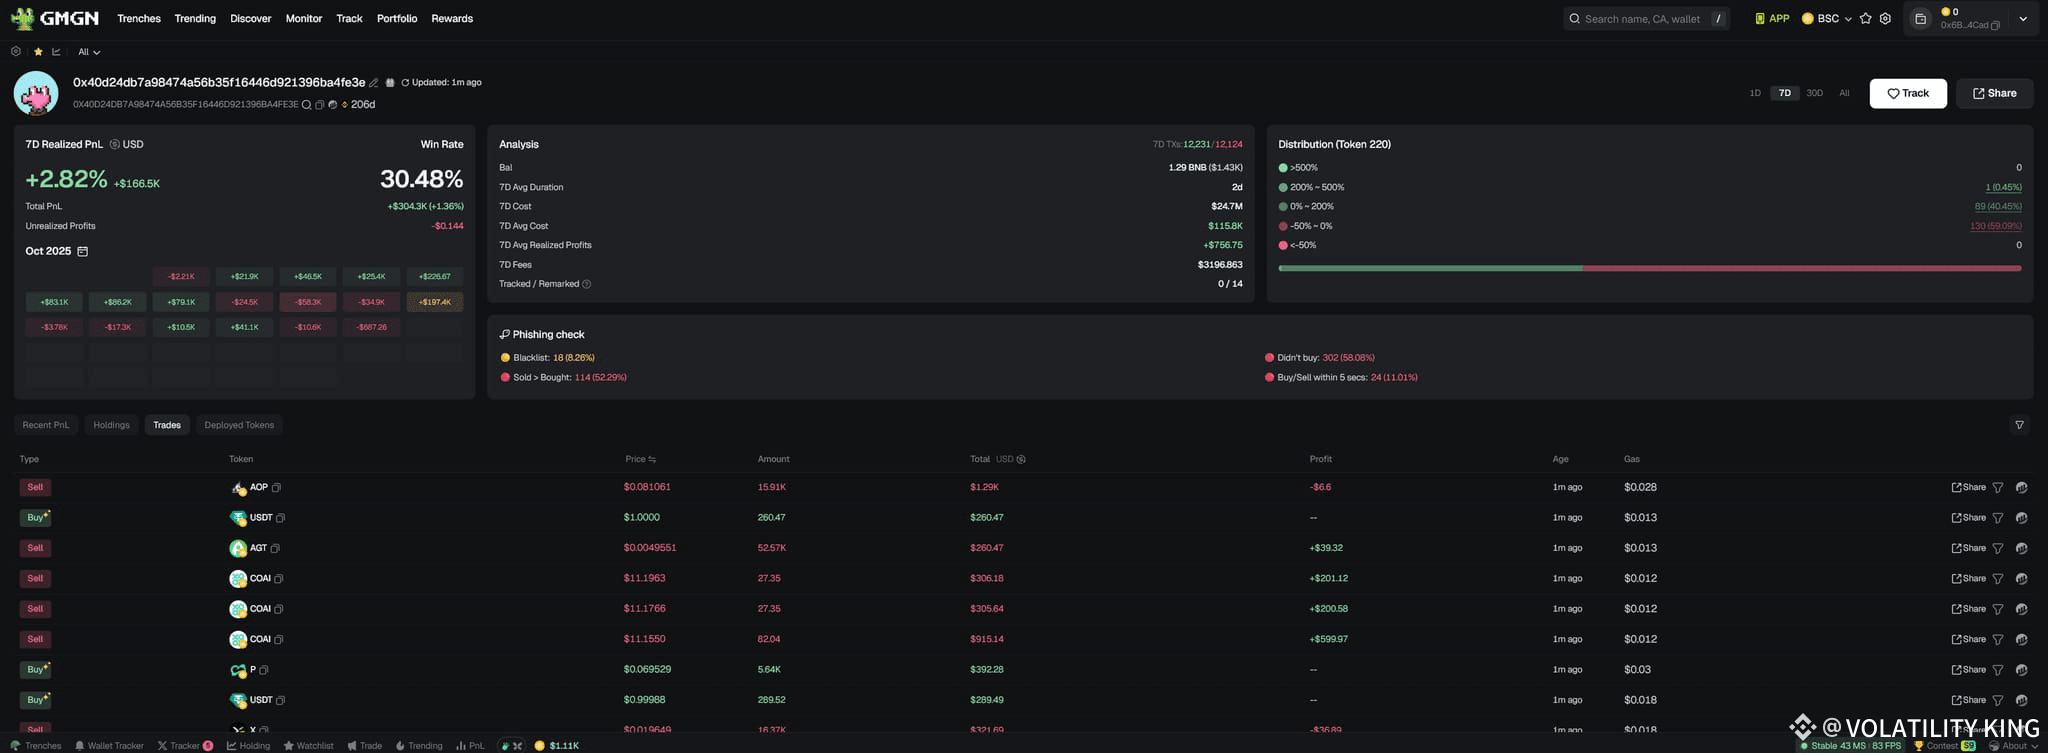Expand the account menu chevron at top right
Screen dimensions: 2048x753
tap(2023, 18)
